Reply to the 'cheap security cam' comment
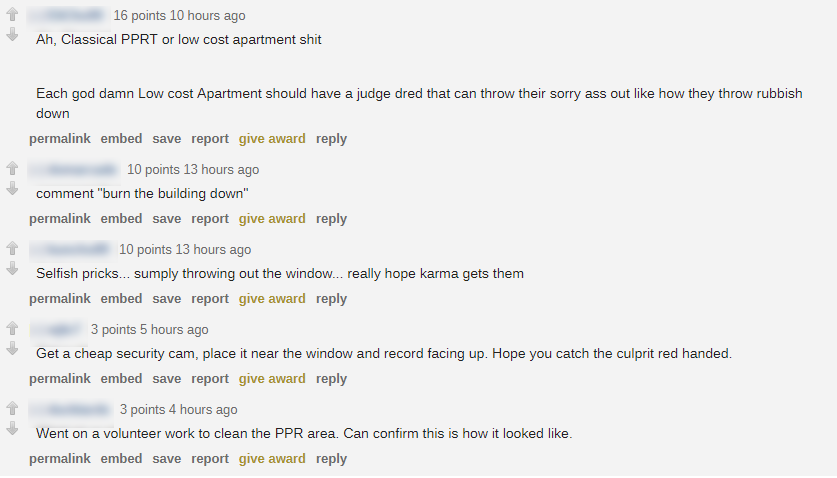 [x=331, y=379]
